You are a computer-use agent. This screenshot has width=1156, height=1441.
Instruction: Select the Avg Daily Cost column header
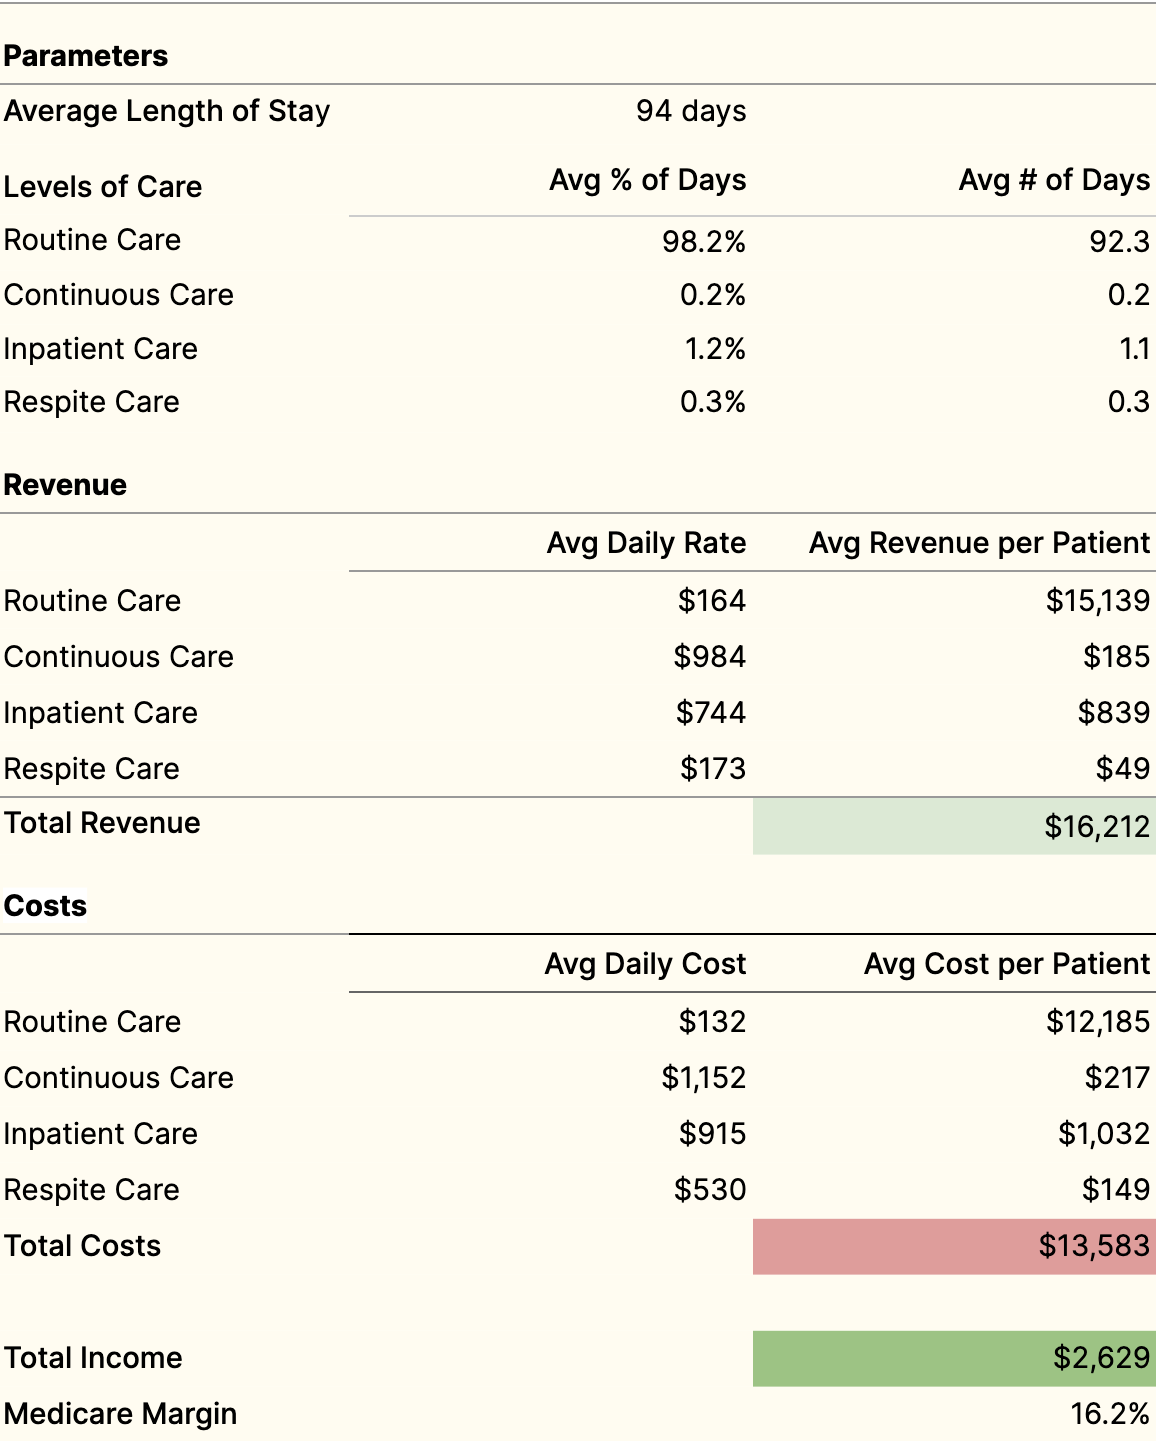tap(645, 964)
